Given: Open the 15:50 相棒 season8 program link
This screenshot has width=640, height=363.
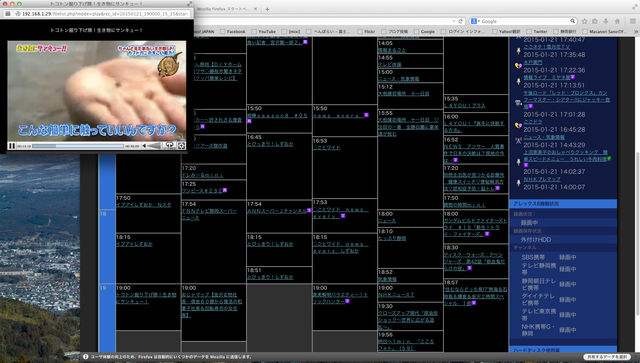Looking at the screenshot, I should click(x=277, y=116).
